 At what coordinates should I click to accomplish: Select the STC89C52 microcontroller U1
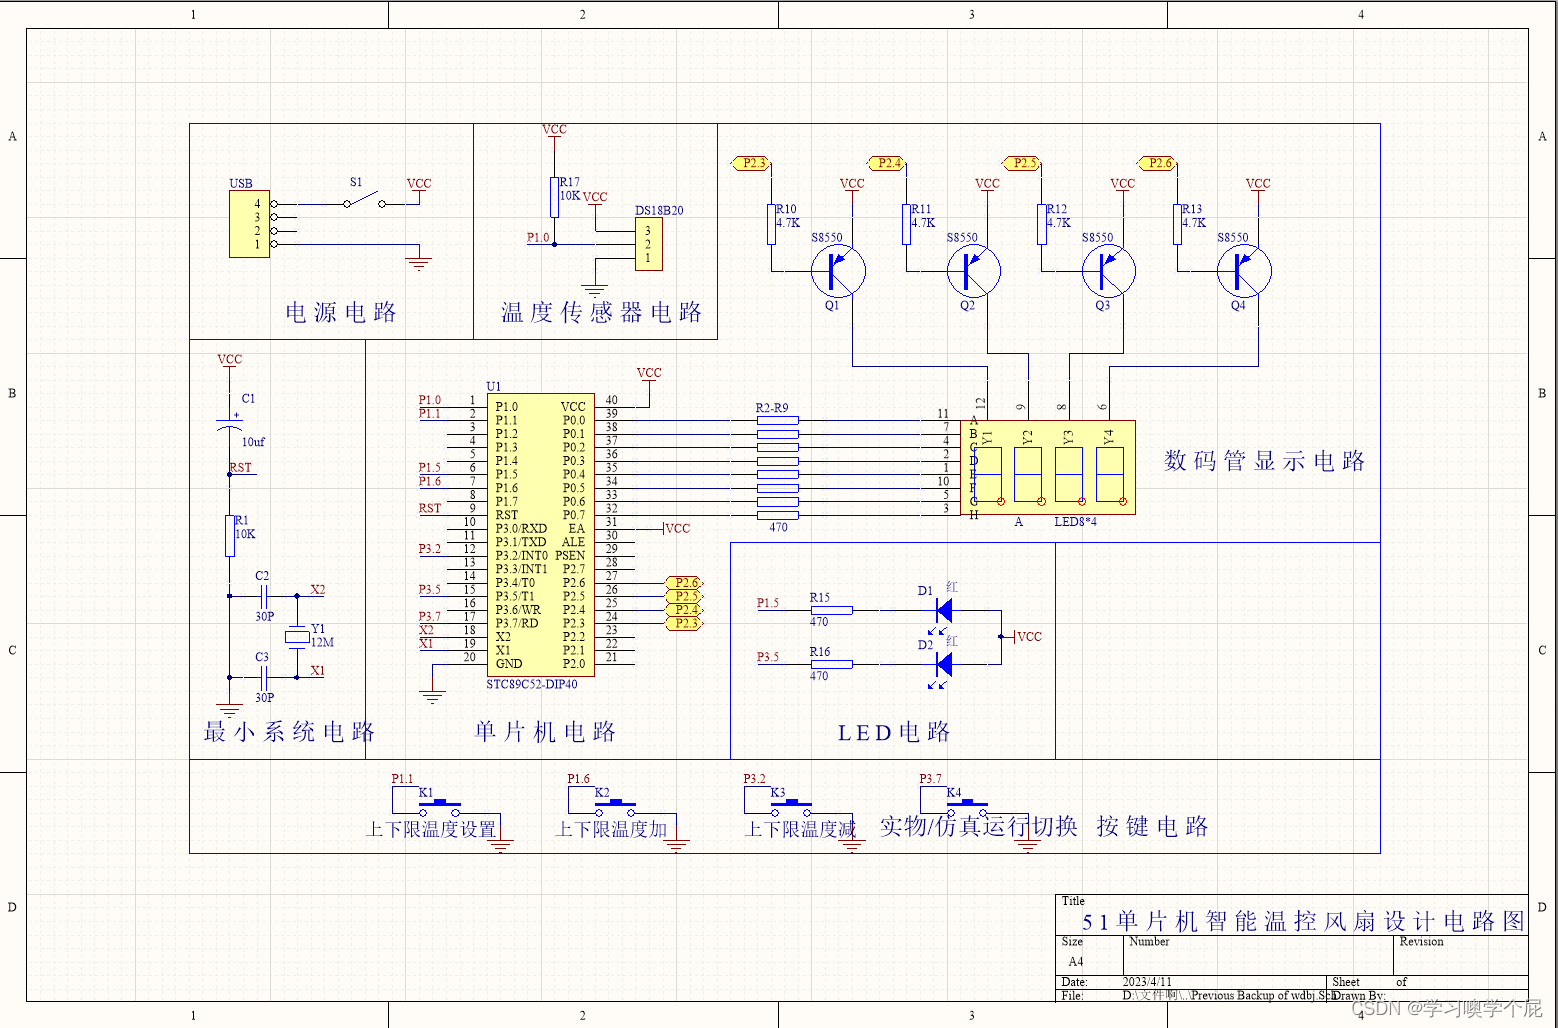[541, 534]
